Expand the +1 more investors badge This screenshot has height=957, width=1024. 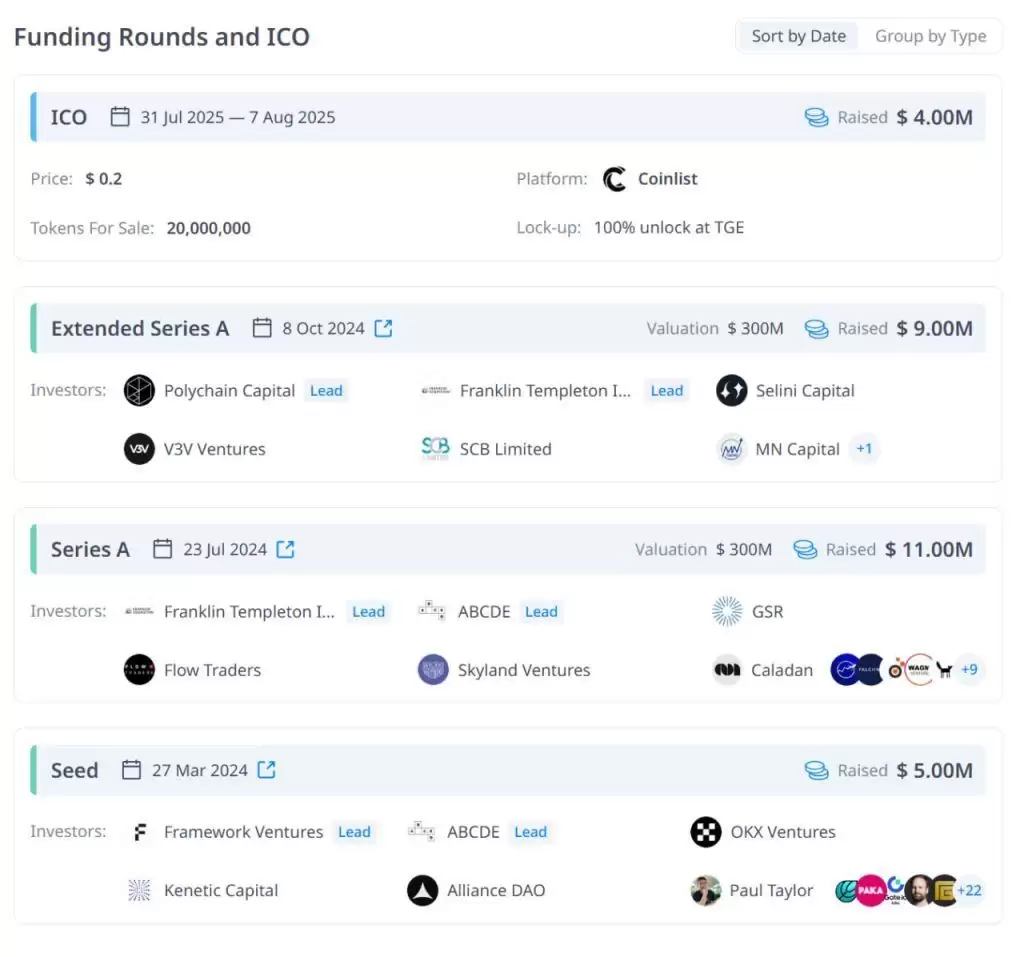(x=864, y=449)
